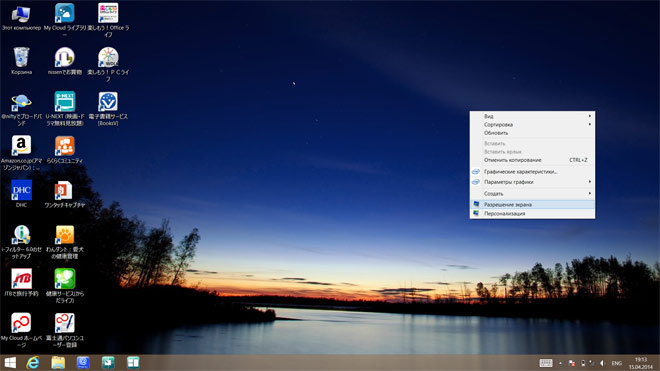Screen dimensions: 660x371
Task: Select the U-NEXT desktop shortcut
Action: coord(65,108)
